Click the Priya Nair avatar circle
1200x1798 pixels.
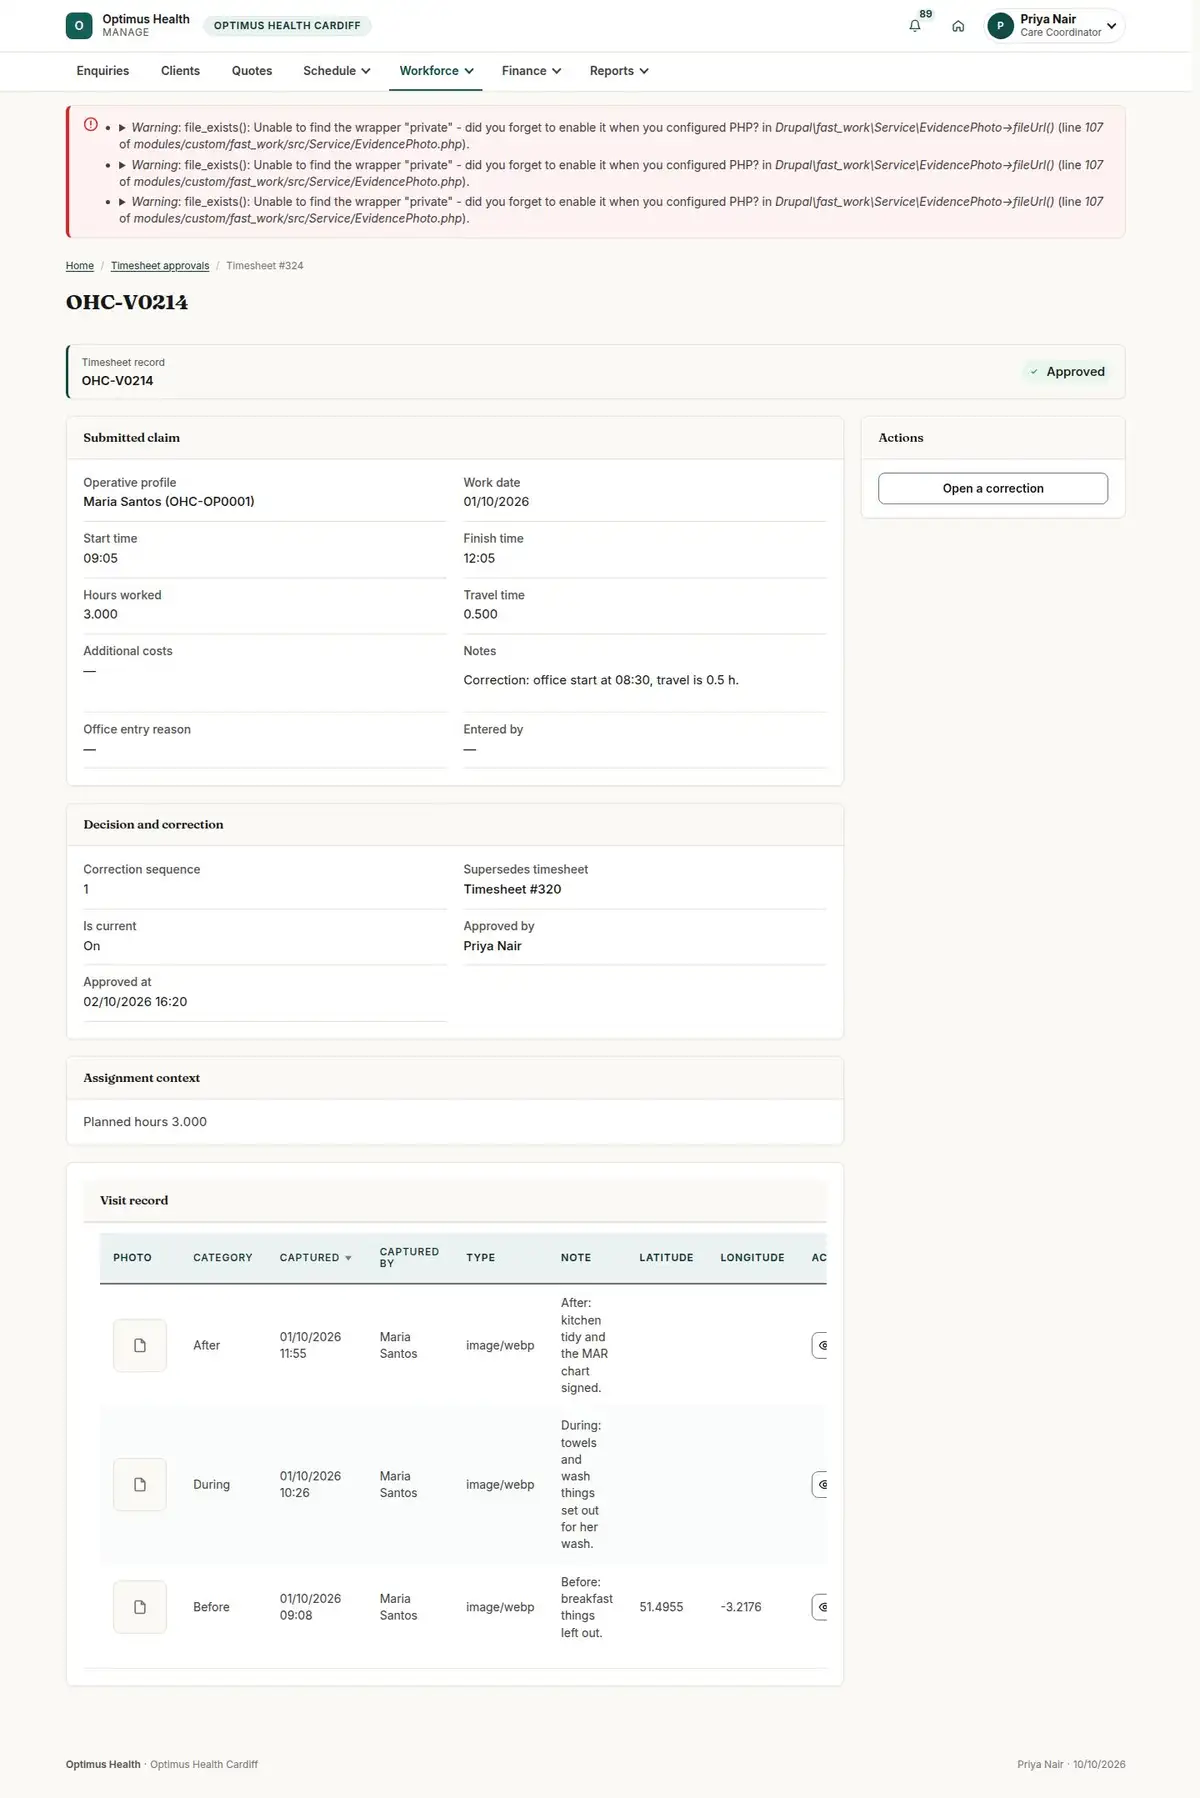[x=1000, y=26]
